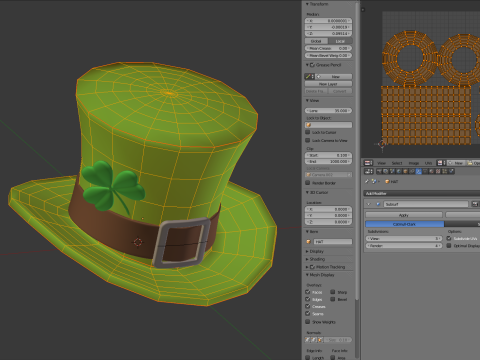Click the Local orientation button
Screen dimensions: 480x360
pos(340,41)
